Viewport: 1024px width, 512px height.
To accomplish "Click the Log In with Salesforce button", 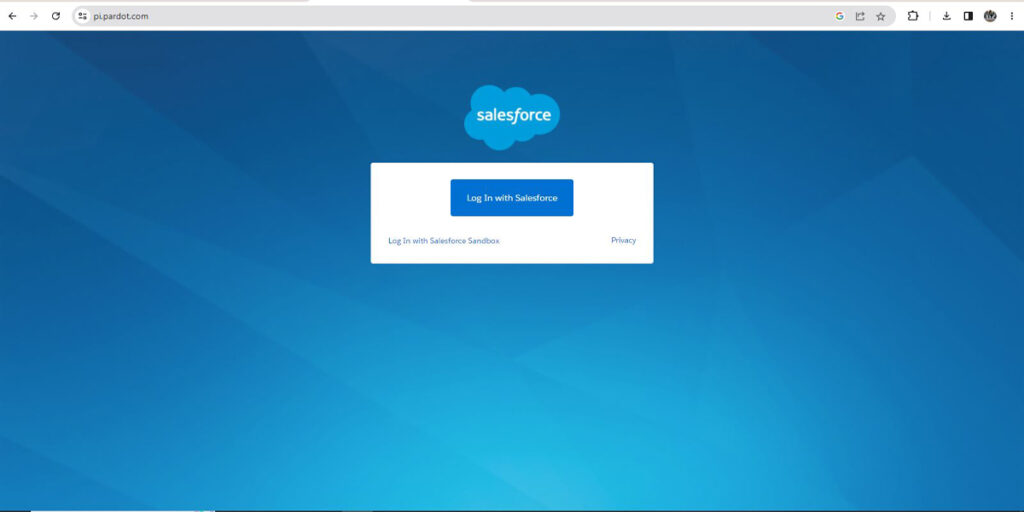I will tap(511, 198).
